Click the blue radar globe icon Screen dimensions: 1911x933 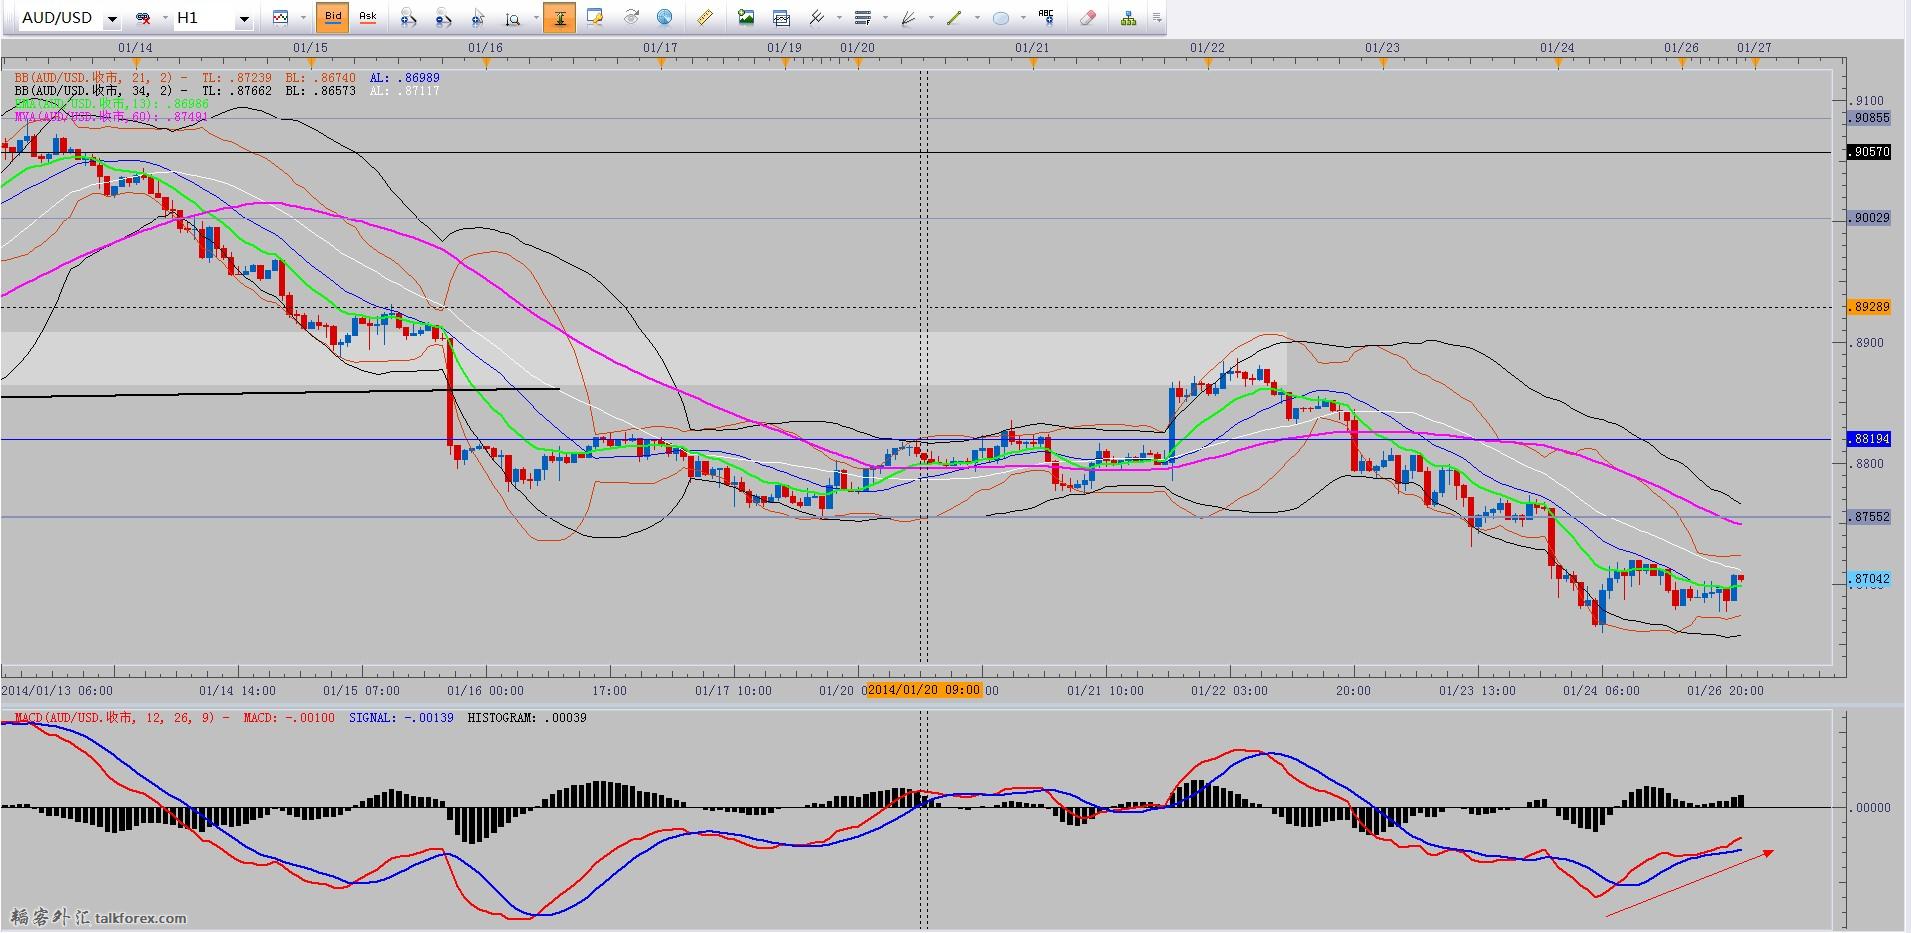coord(665,18)
